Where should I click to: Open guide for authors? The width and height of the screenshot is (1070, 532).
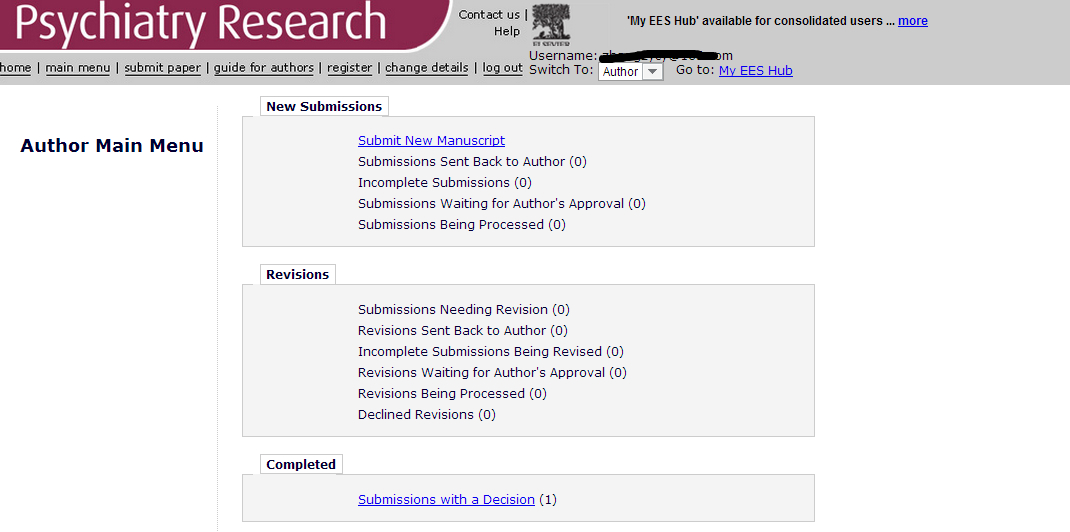(x=264, y=68)
